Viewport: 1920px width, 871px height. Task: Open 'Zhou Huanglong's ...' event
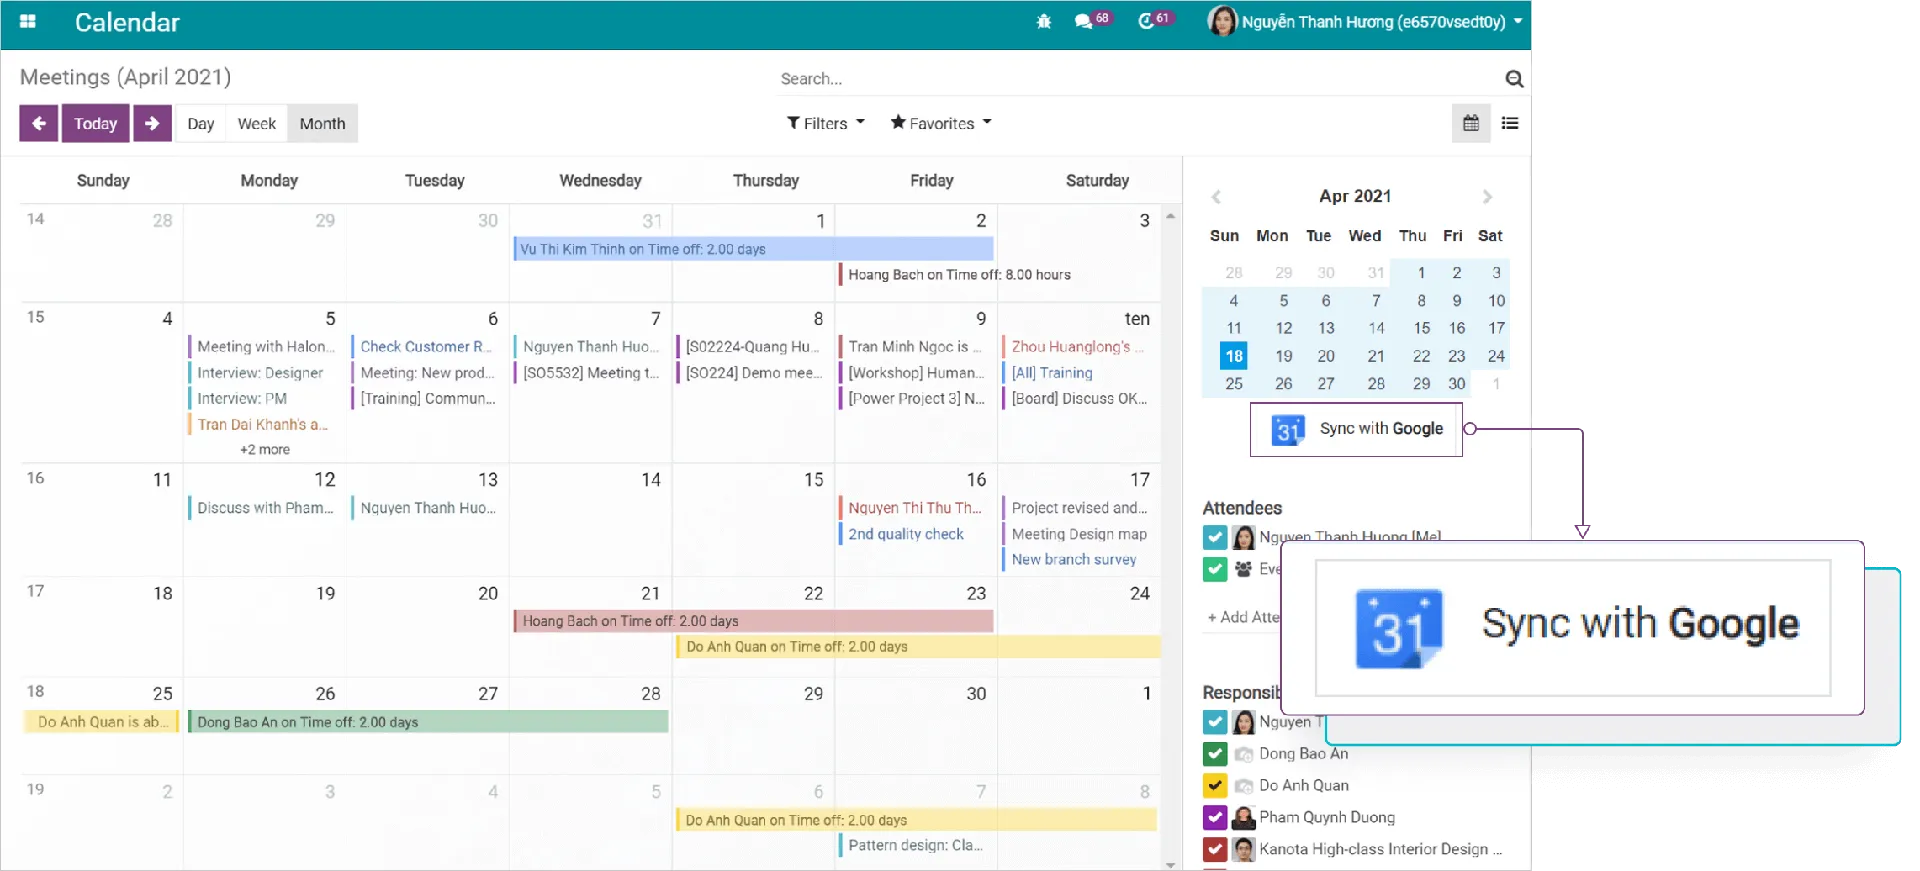[x=1076, y=346]
